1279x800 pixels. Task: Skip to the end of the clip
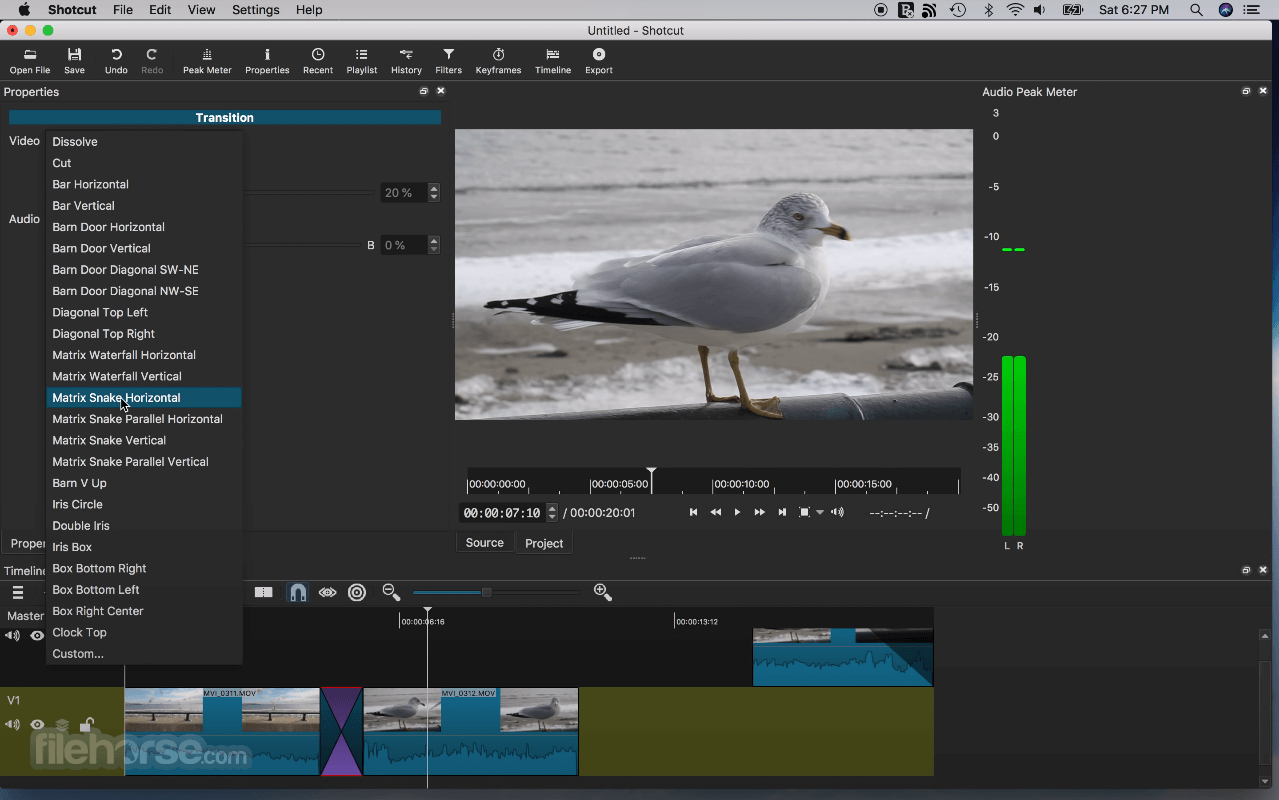coord(782,512)
